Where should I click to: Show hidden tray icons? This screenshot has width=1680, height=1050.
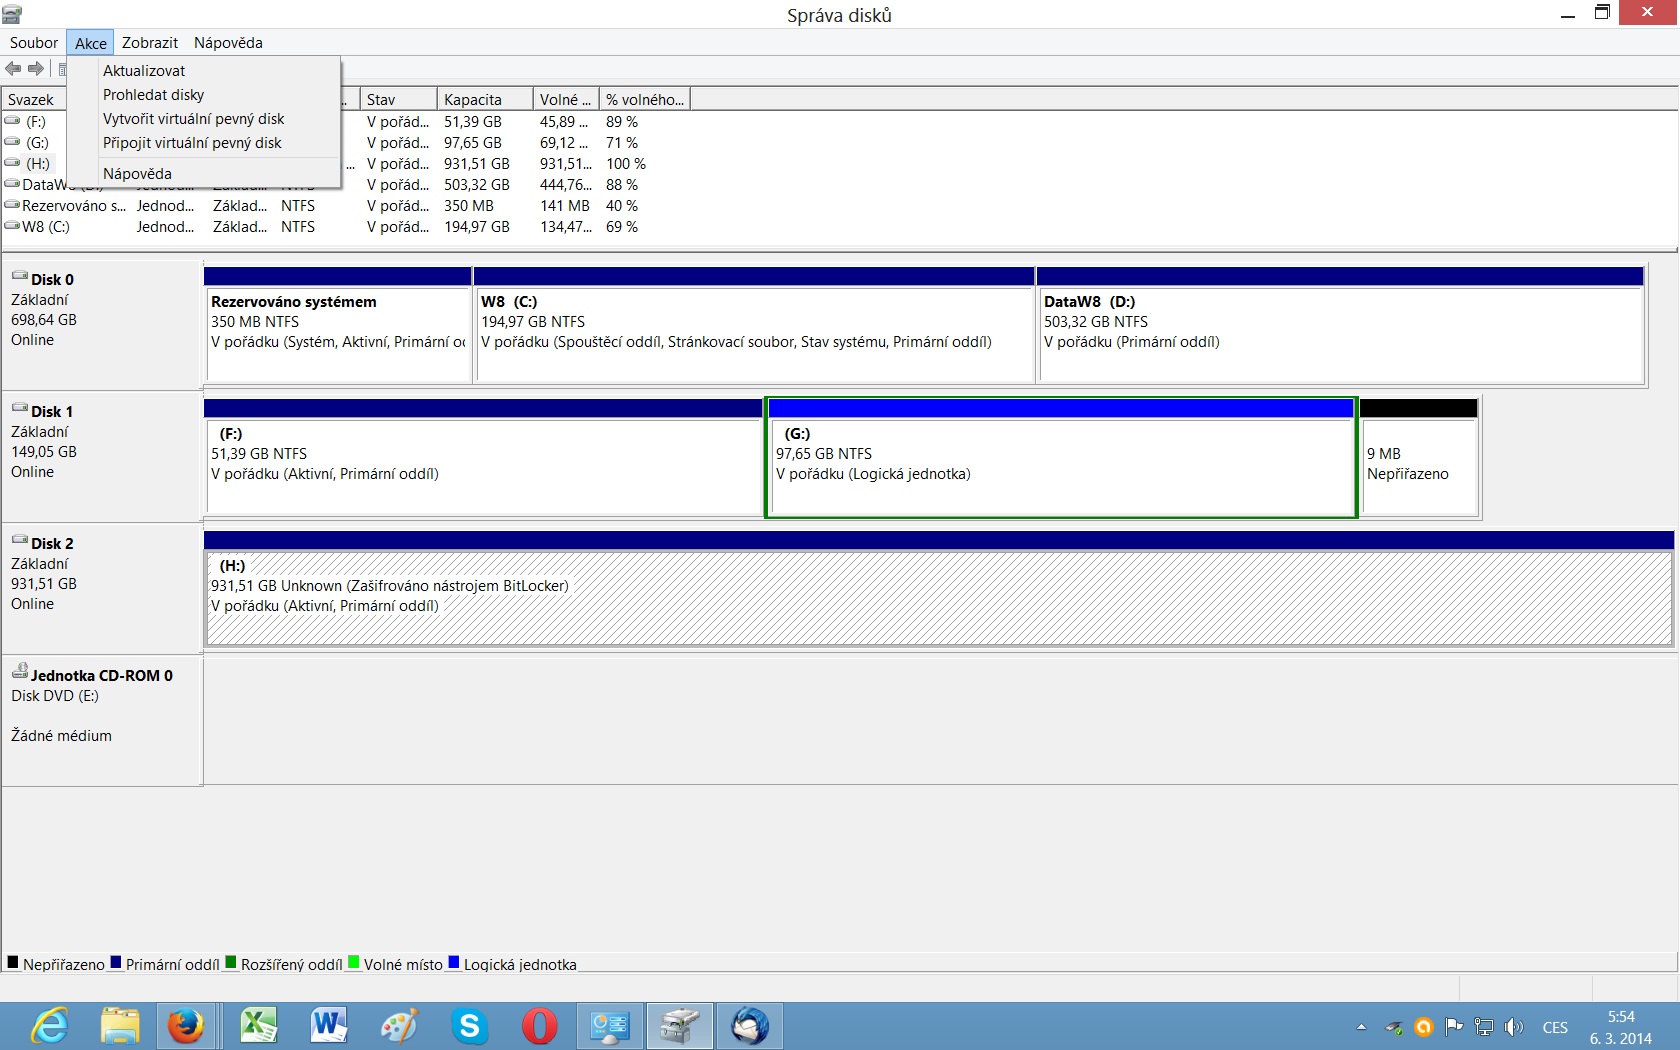pos(1361,1027)
